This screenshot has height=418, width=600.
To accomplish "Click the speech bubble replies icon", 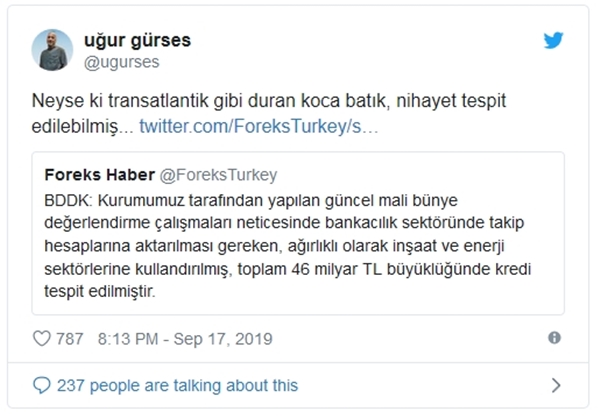I will 41,385.
